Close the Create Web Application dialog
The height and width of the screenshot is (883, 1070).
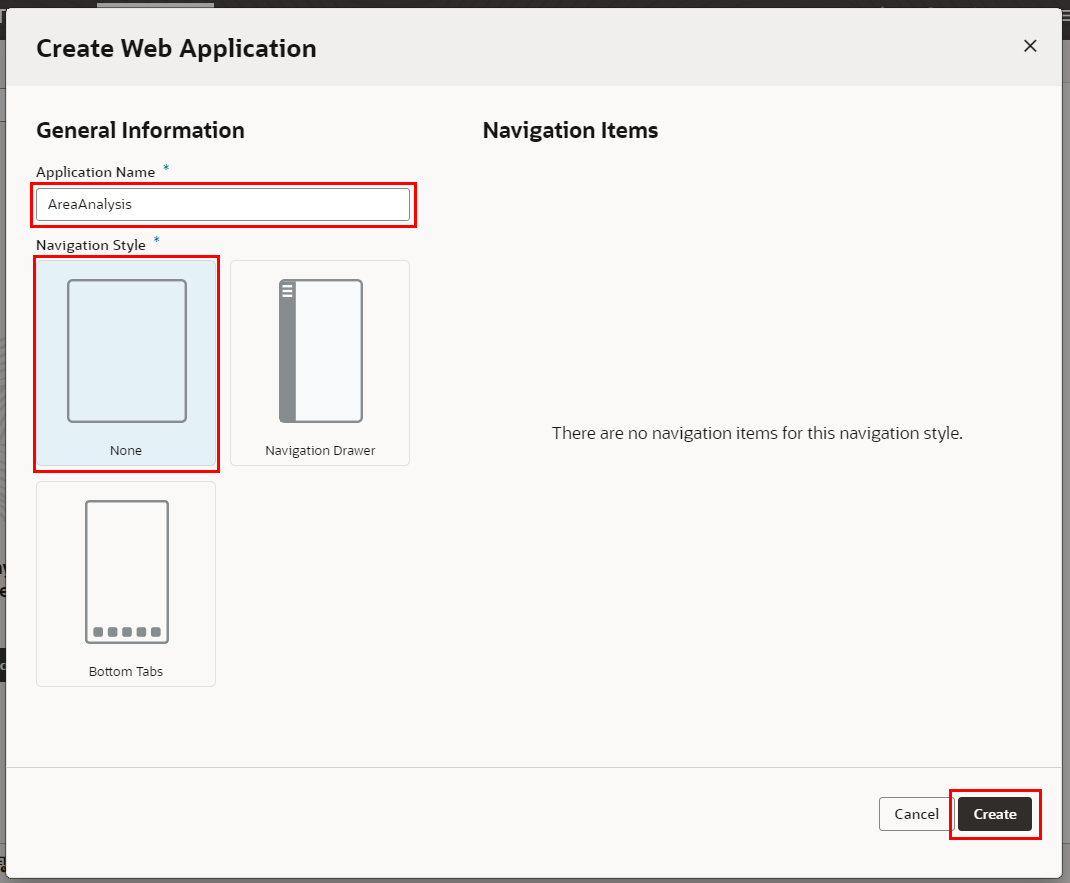[1030, 46]
